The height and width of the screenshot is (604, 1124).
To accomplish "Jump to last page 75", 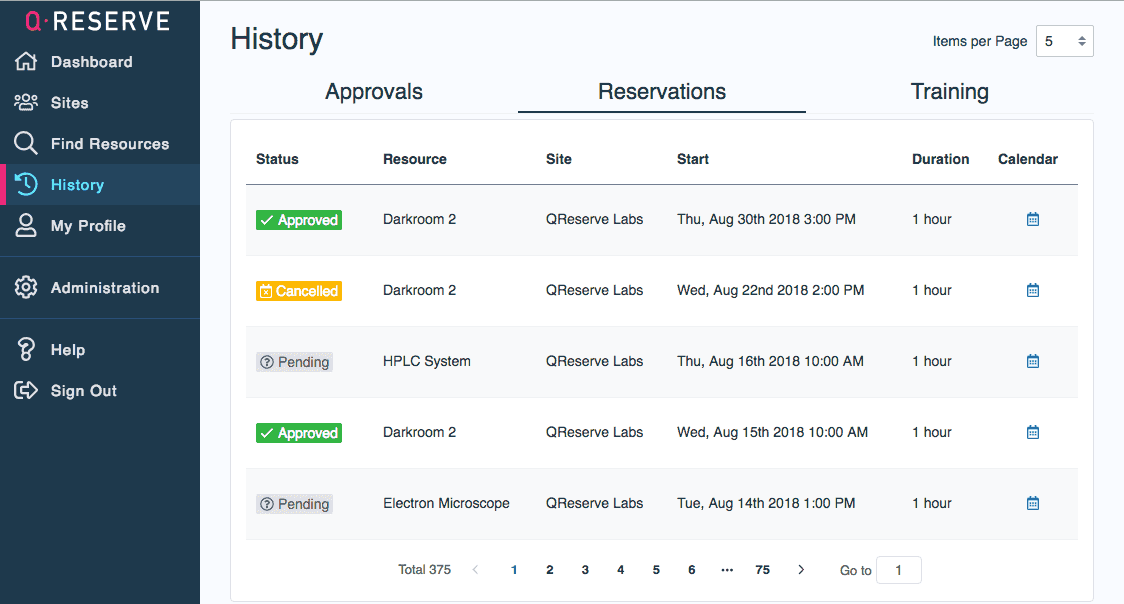I will pyautogui.click(x=762, y=570).
